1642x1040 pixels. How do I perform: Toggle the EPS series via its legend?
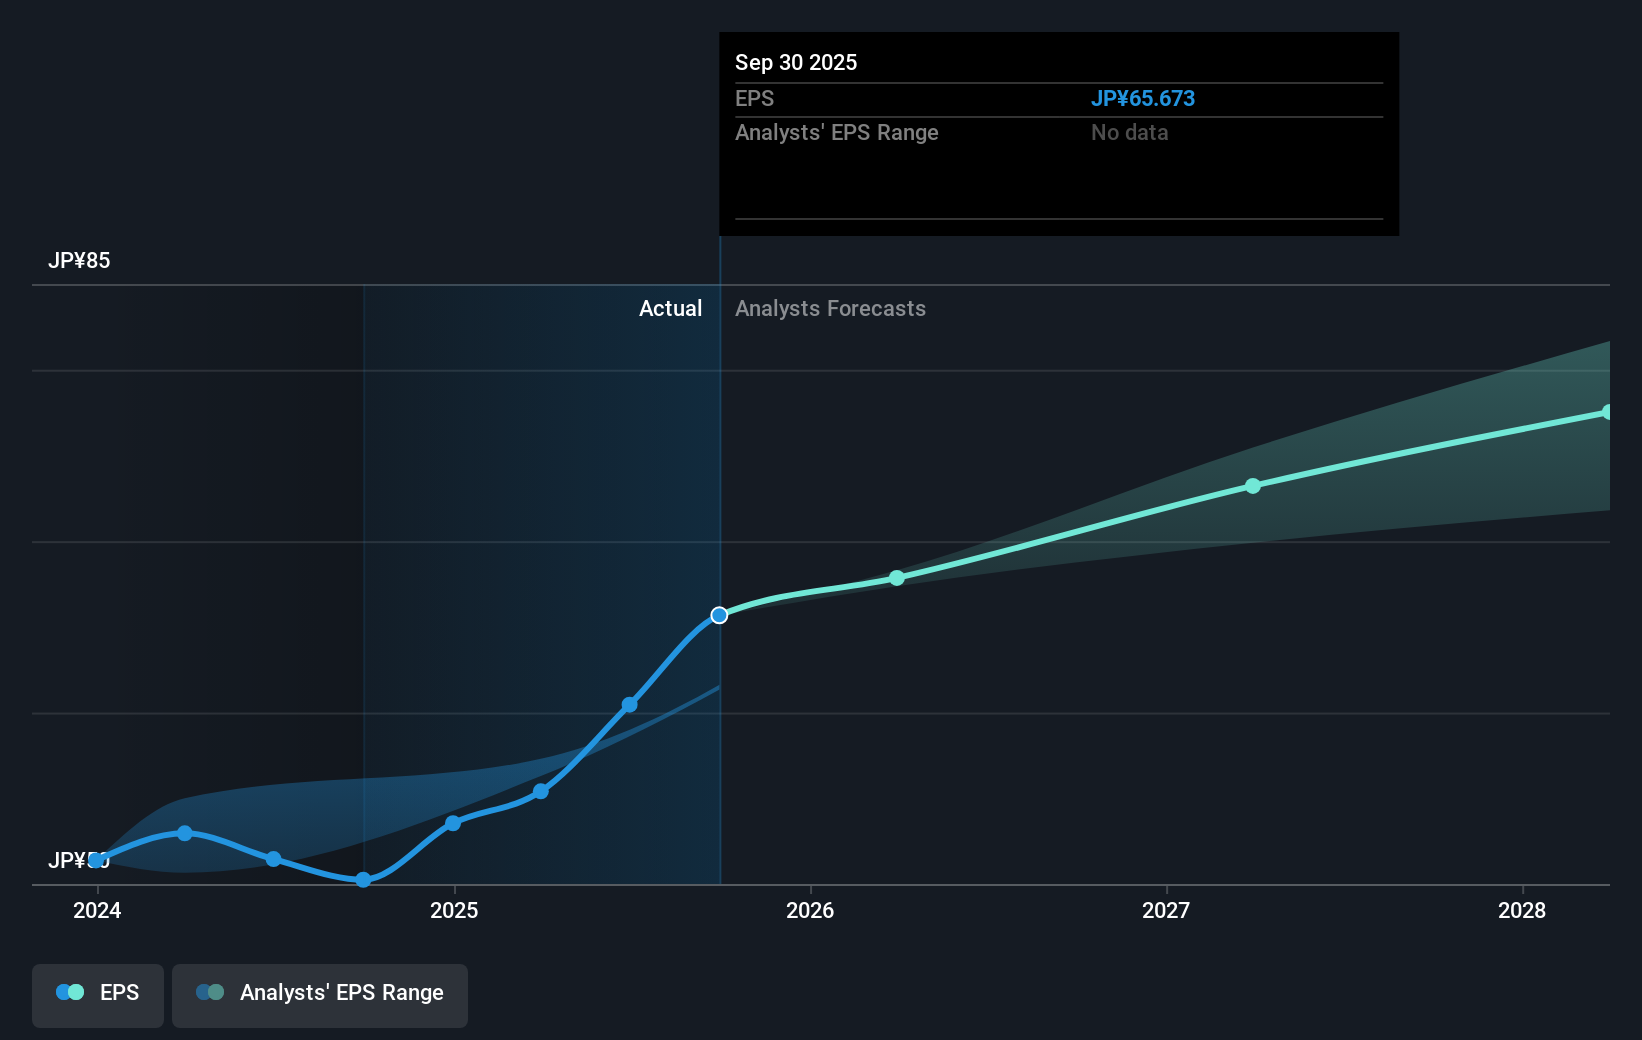click(97, 995)
